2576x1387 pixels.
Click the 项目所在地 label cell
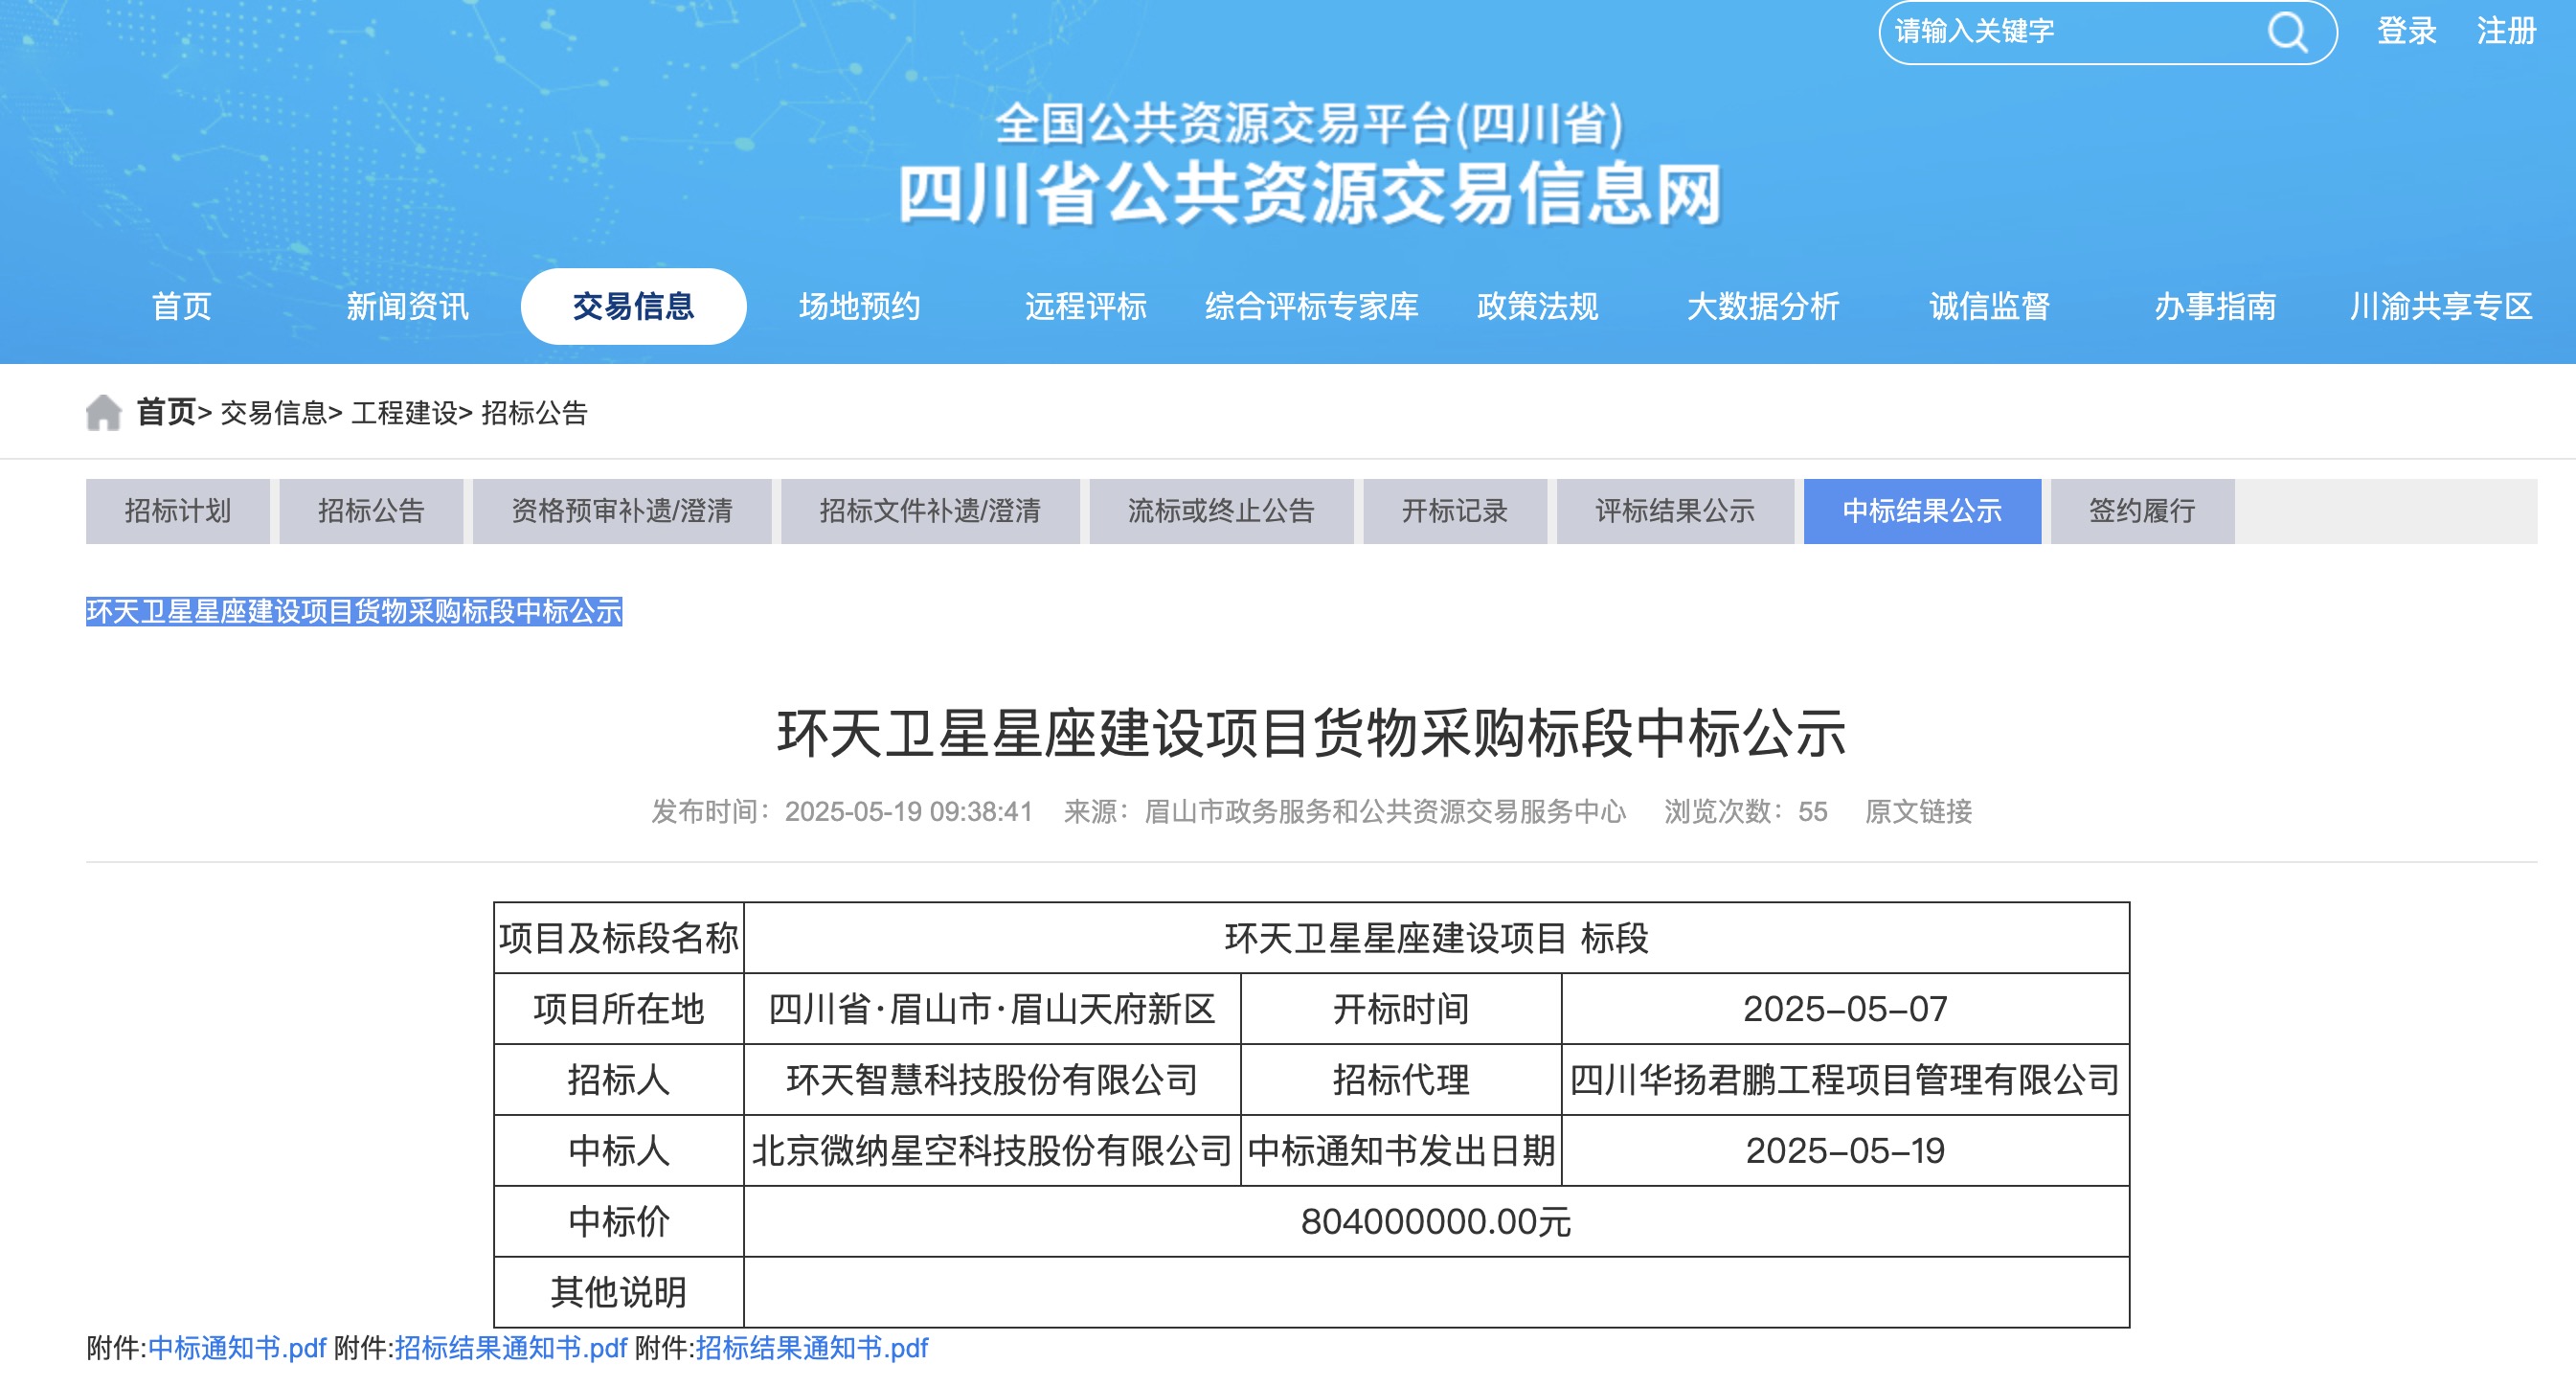coord(619,1009)
